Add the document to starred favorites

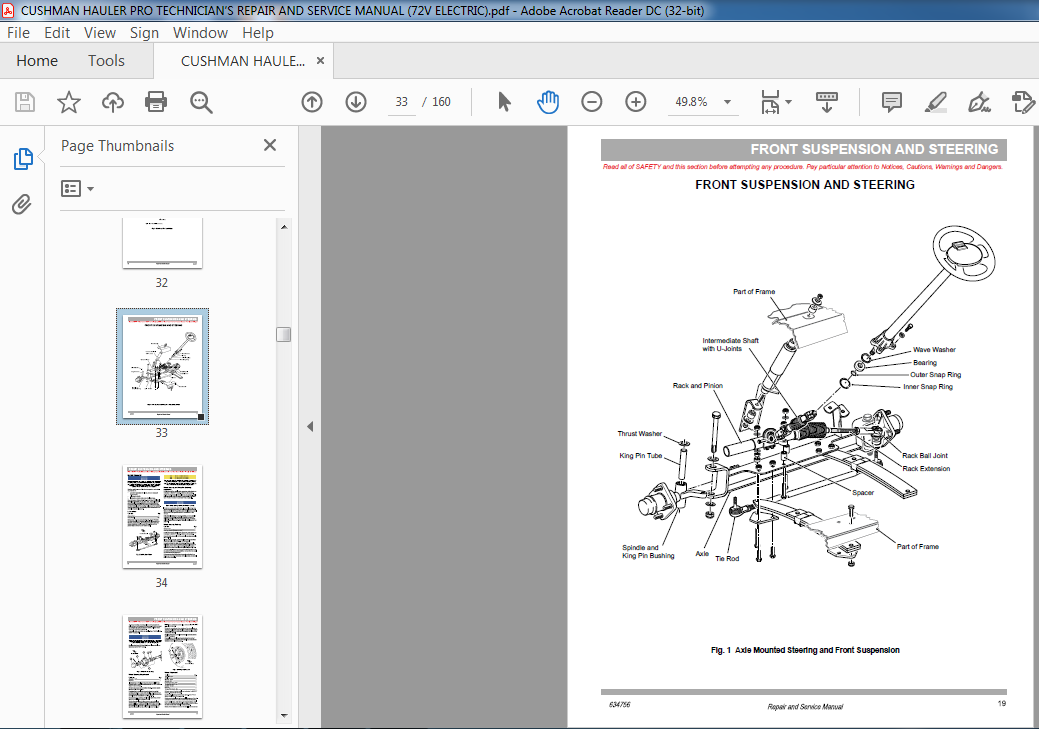point(68,102)
